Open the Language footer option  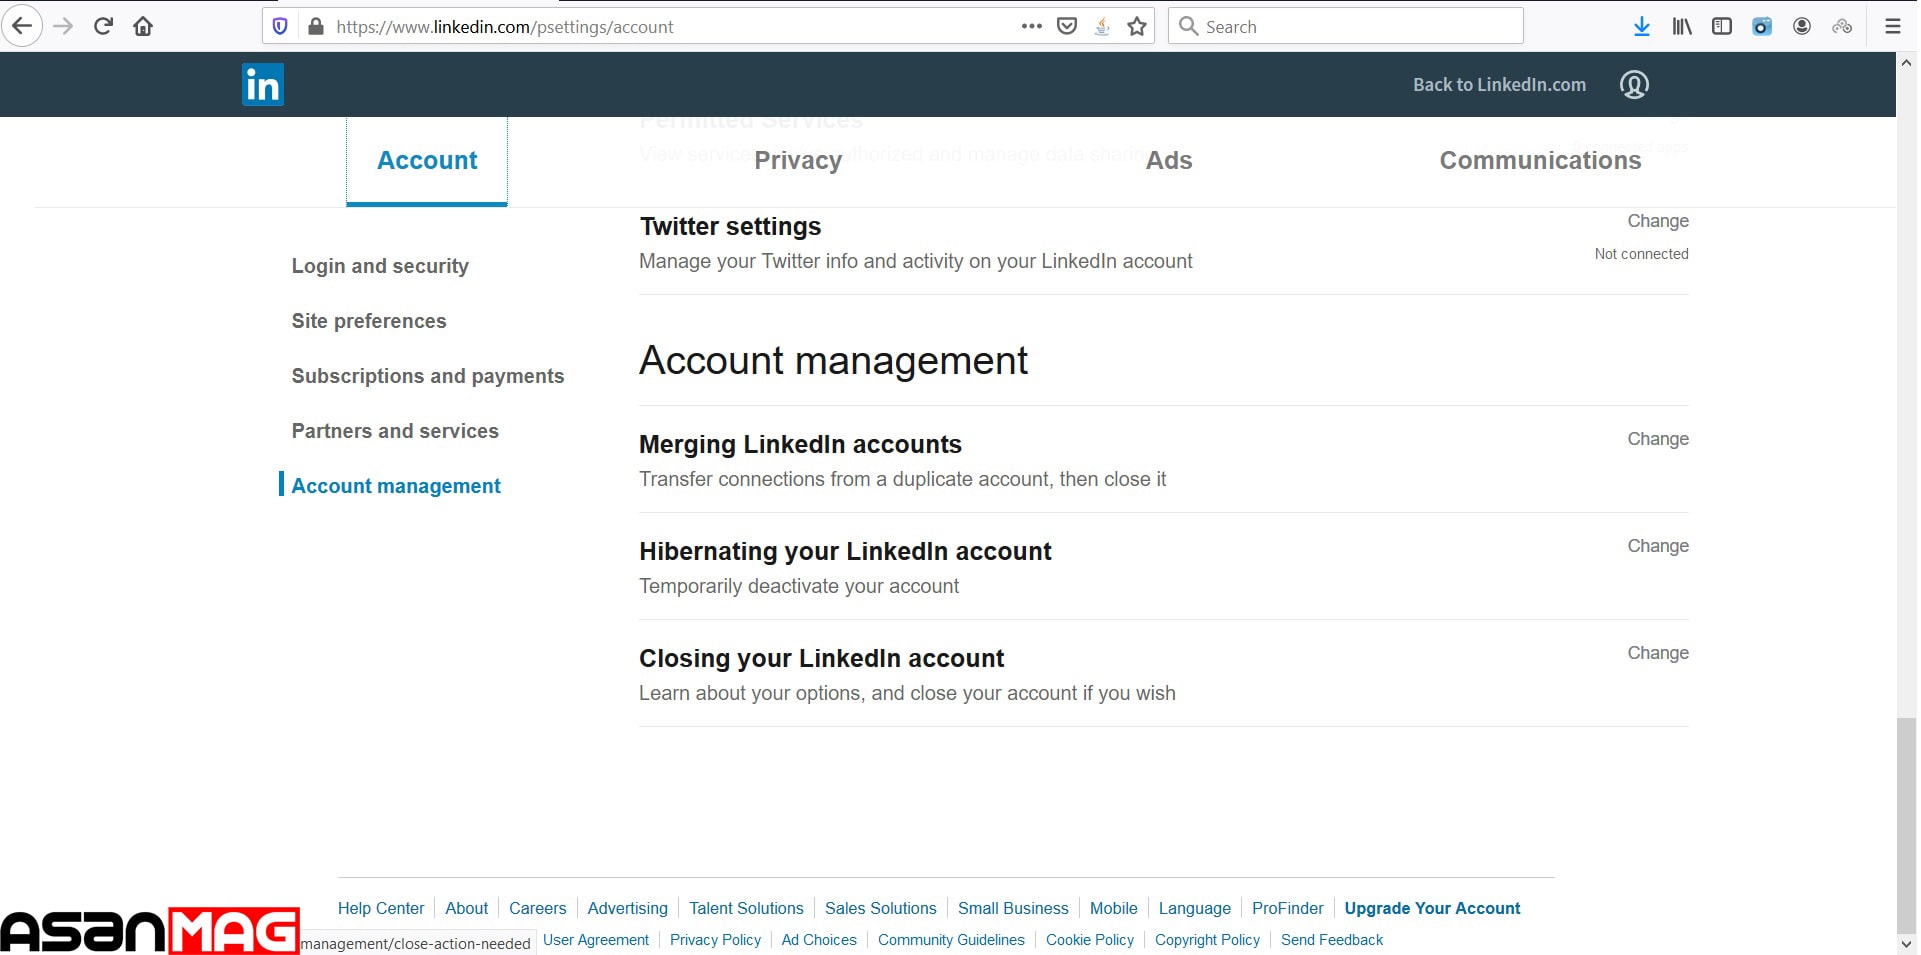(1195, 908)
